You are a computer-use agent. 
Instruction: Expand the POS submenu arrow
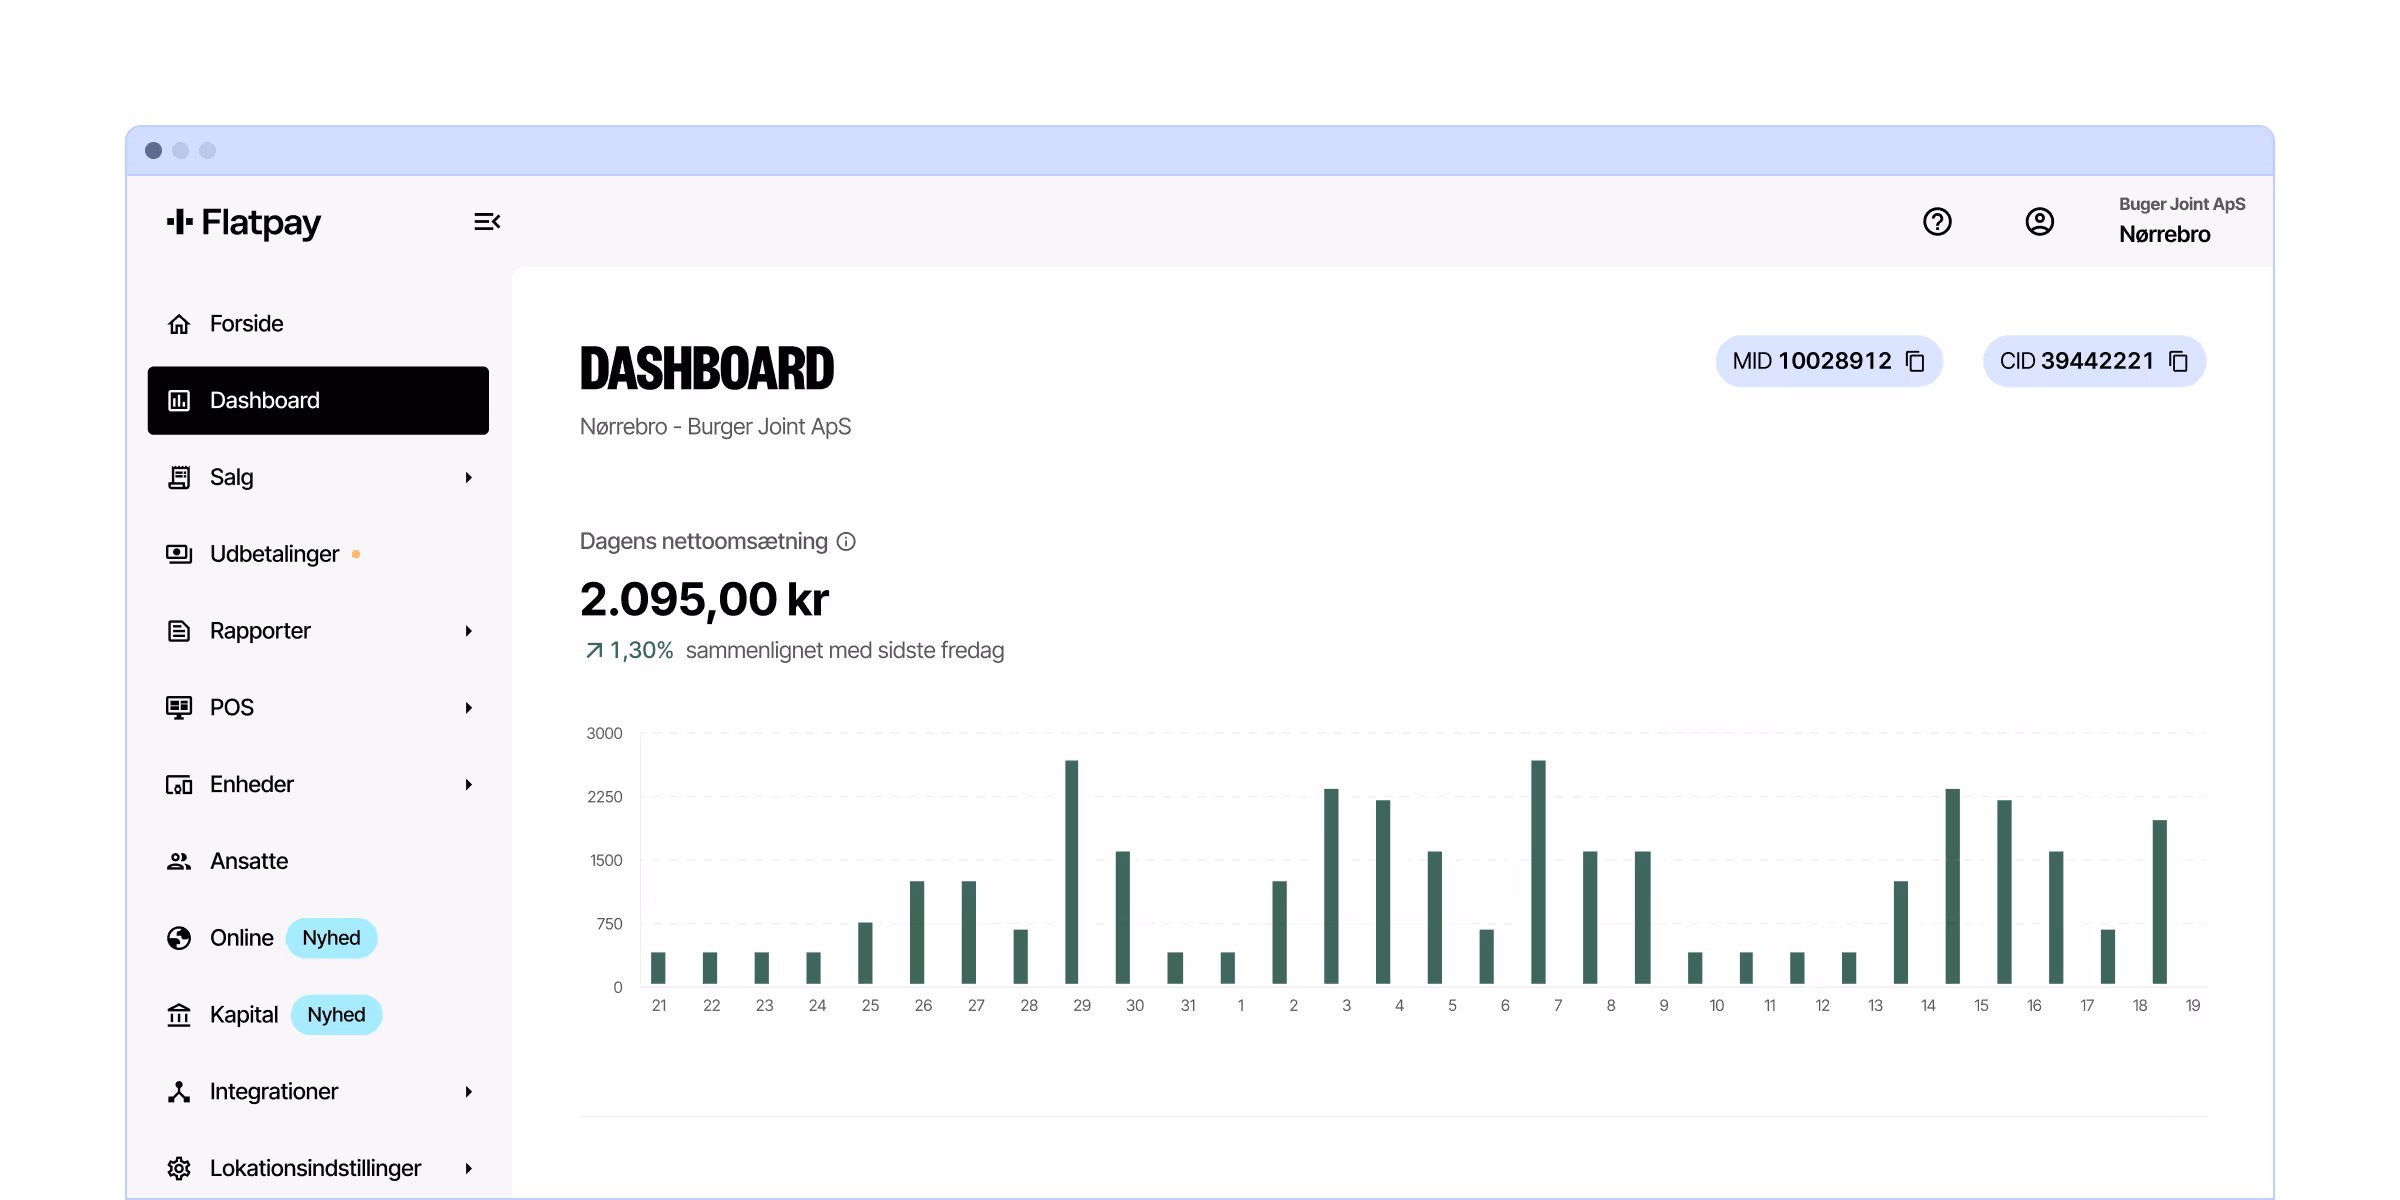pyautogui.click(x=468, y=708)
